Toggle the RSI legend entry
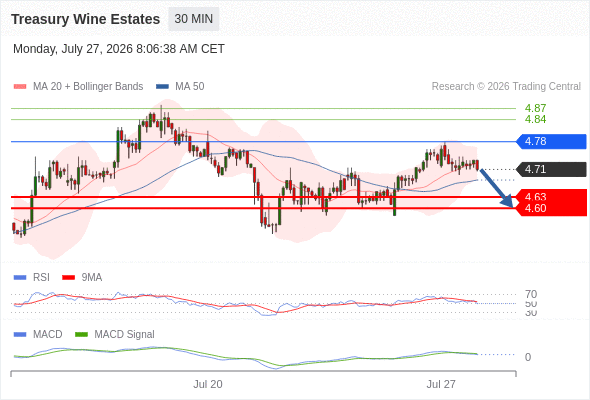Screen dimensions: 590x400 (x=32, y=277)
